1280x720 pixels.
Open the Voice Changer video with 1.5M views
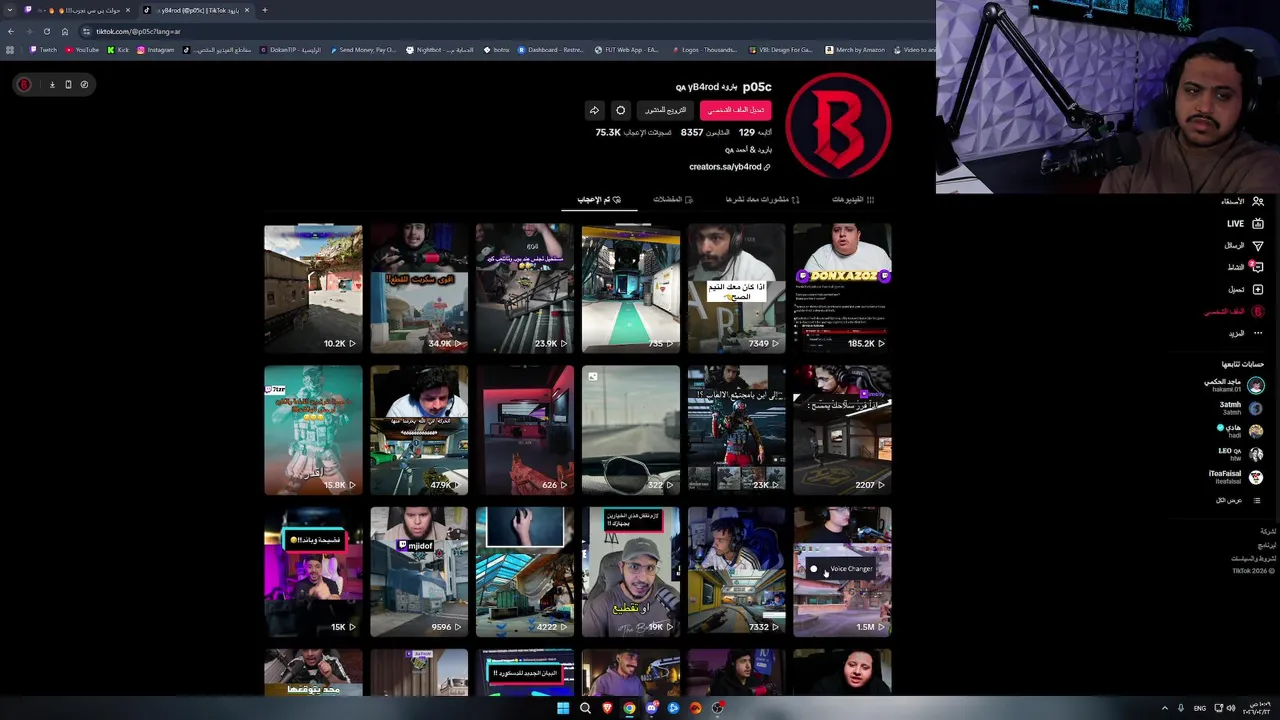coord(842,572)
